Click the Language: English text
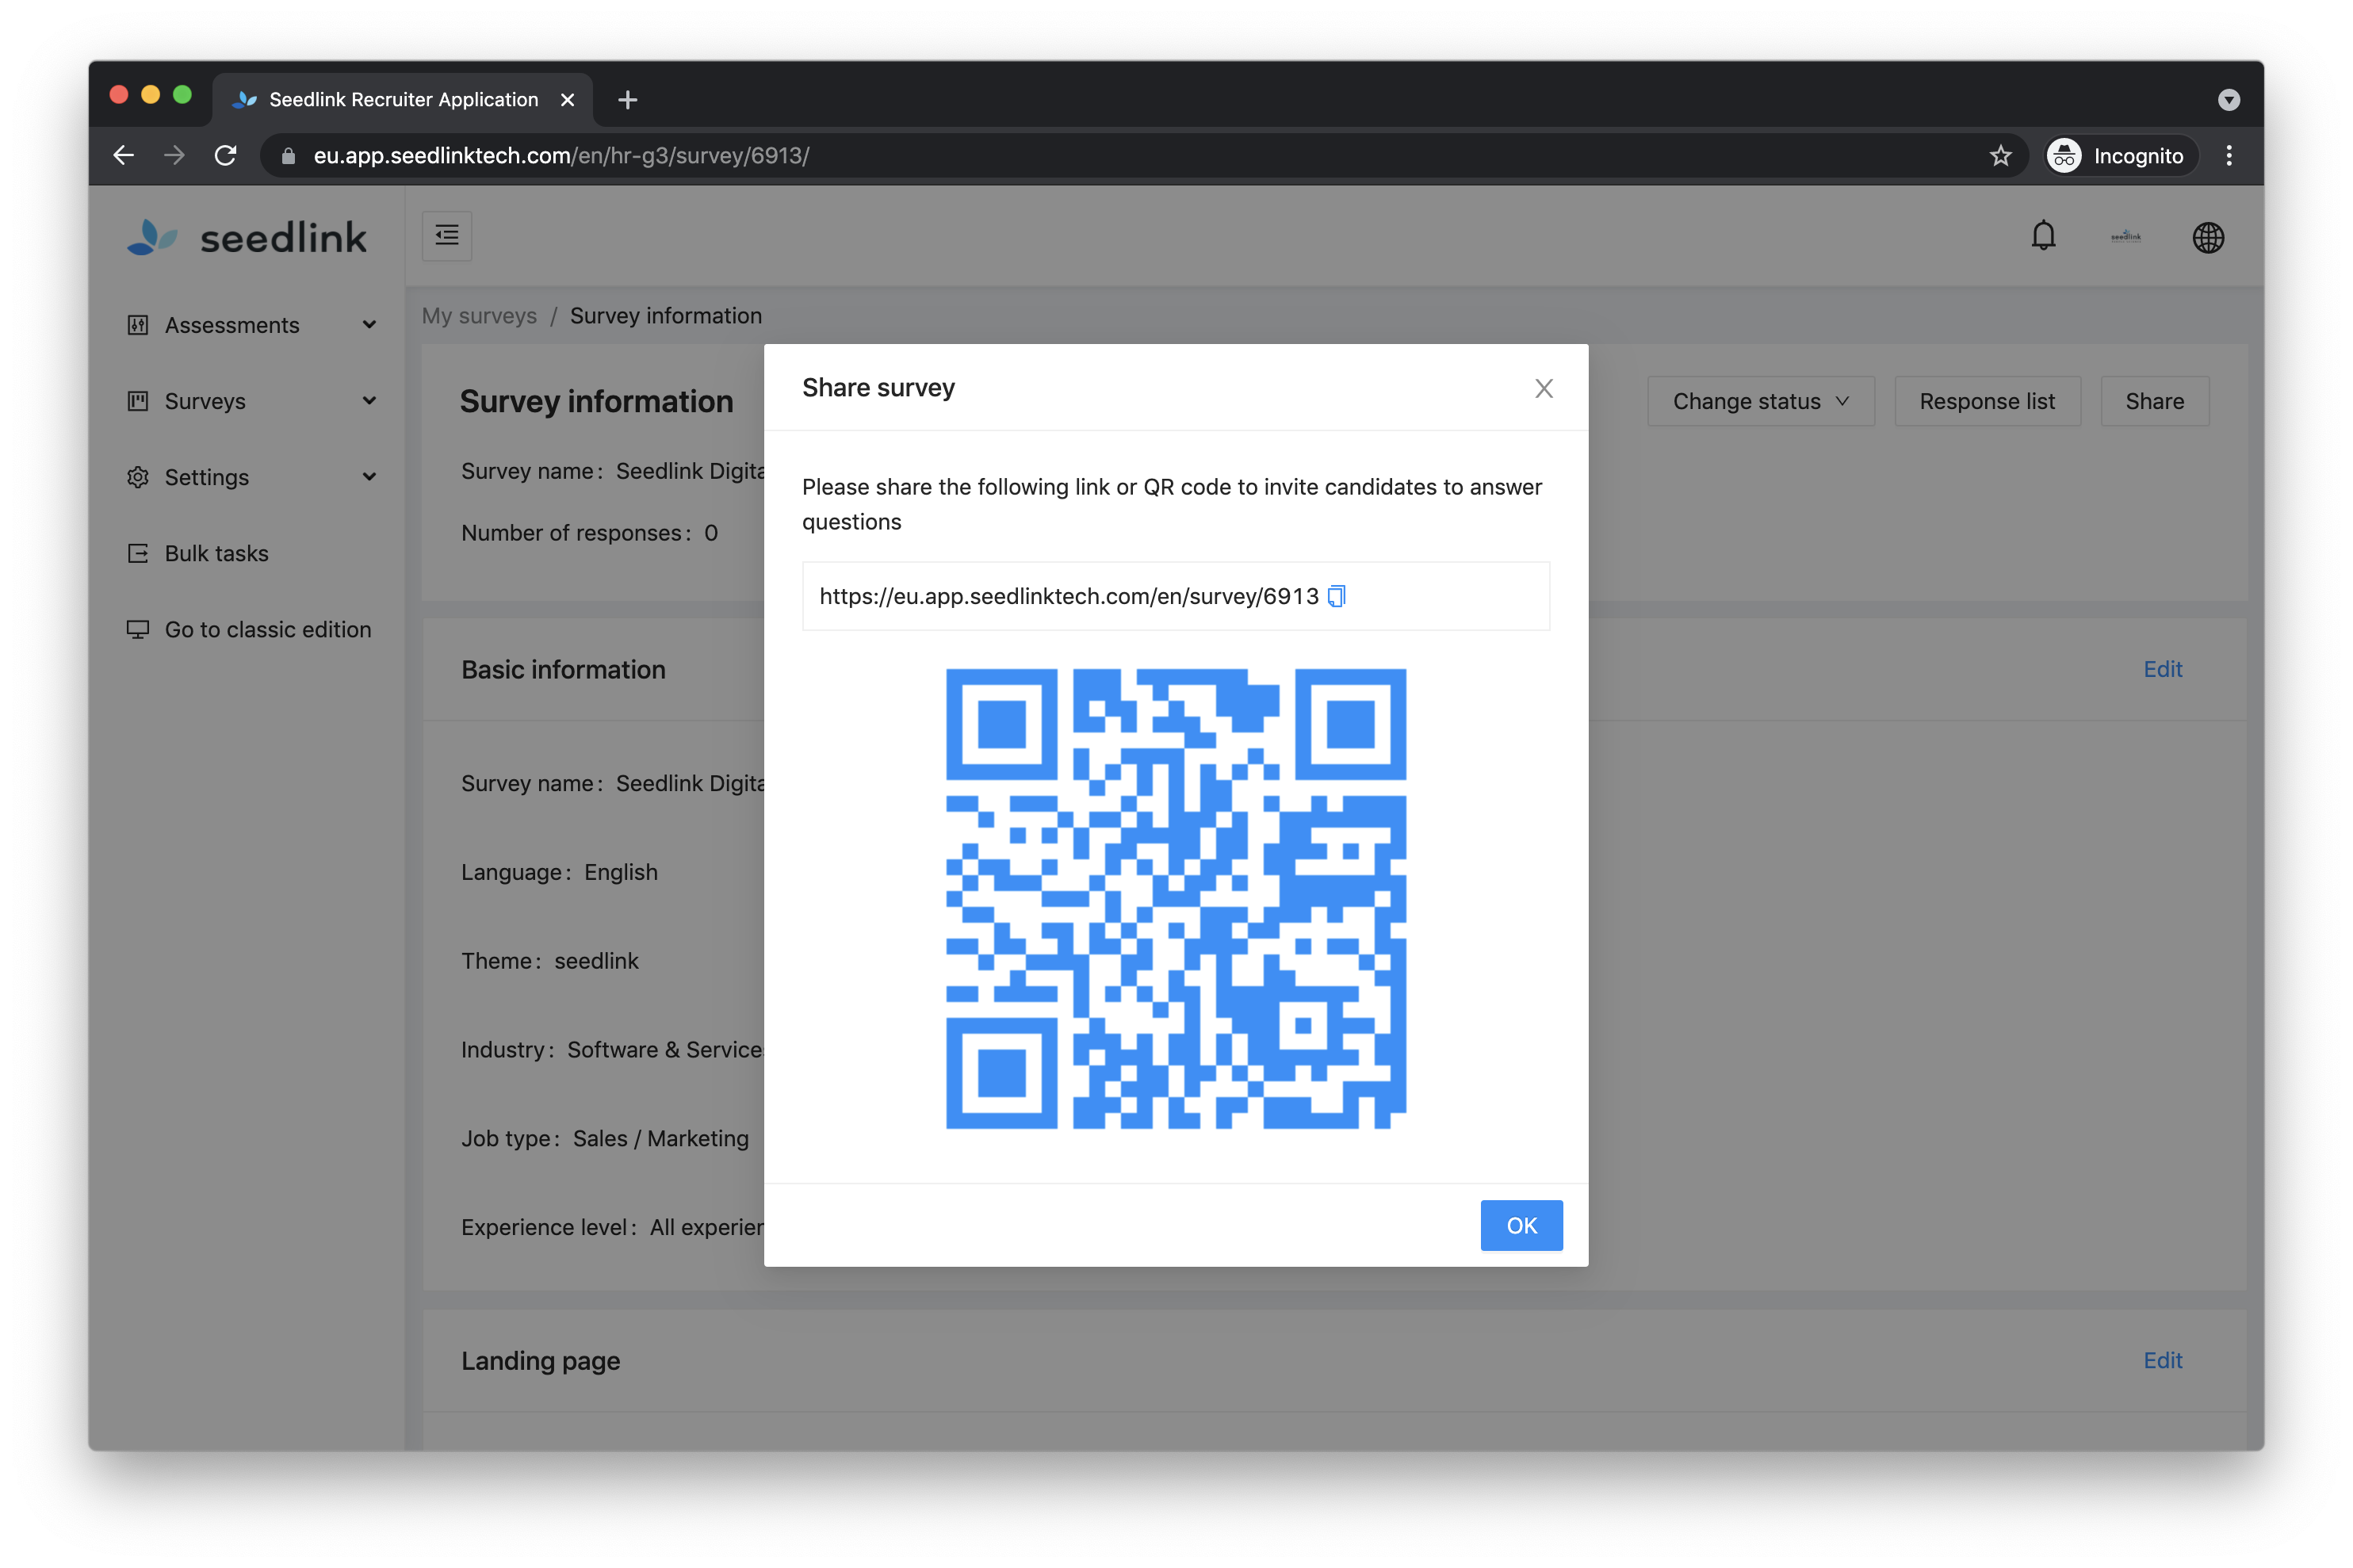 (559, 872)
